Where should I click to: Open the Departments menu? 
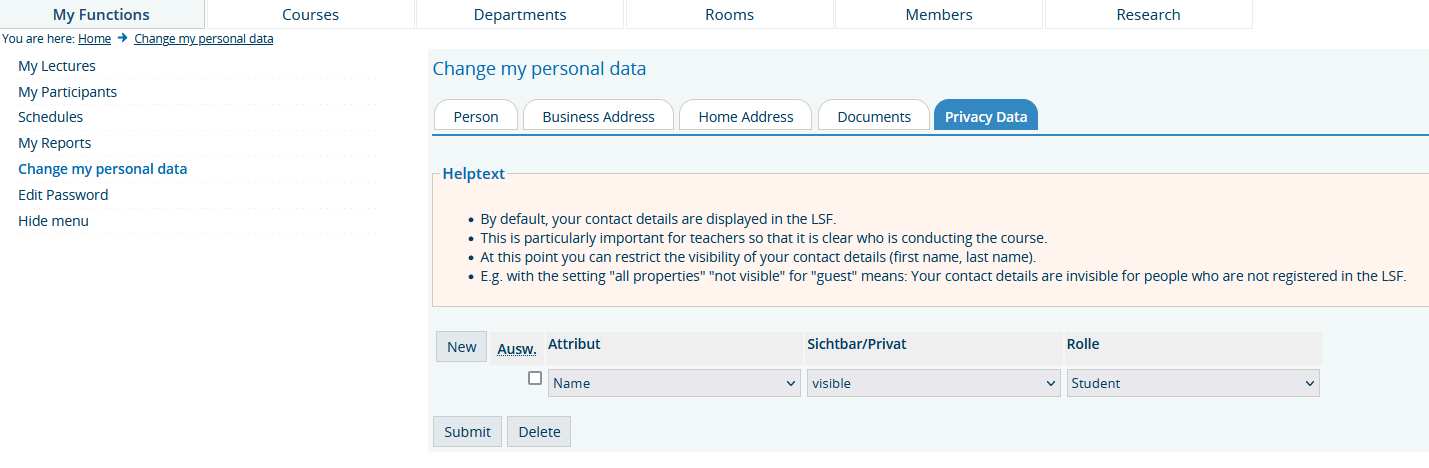[x=520, y=15]
